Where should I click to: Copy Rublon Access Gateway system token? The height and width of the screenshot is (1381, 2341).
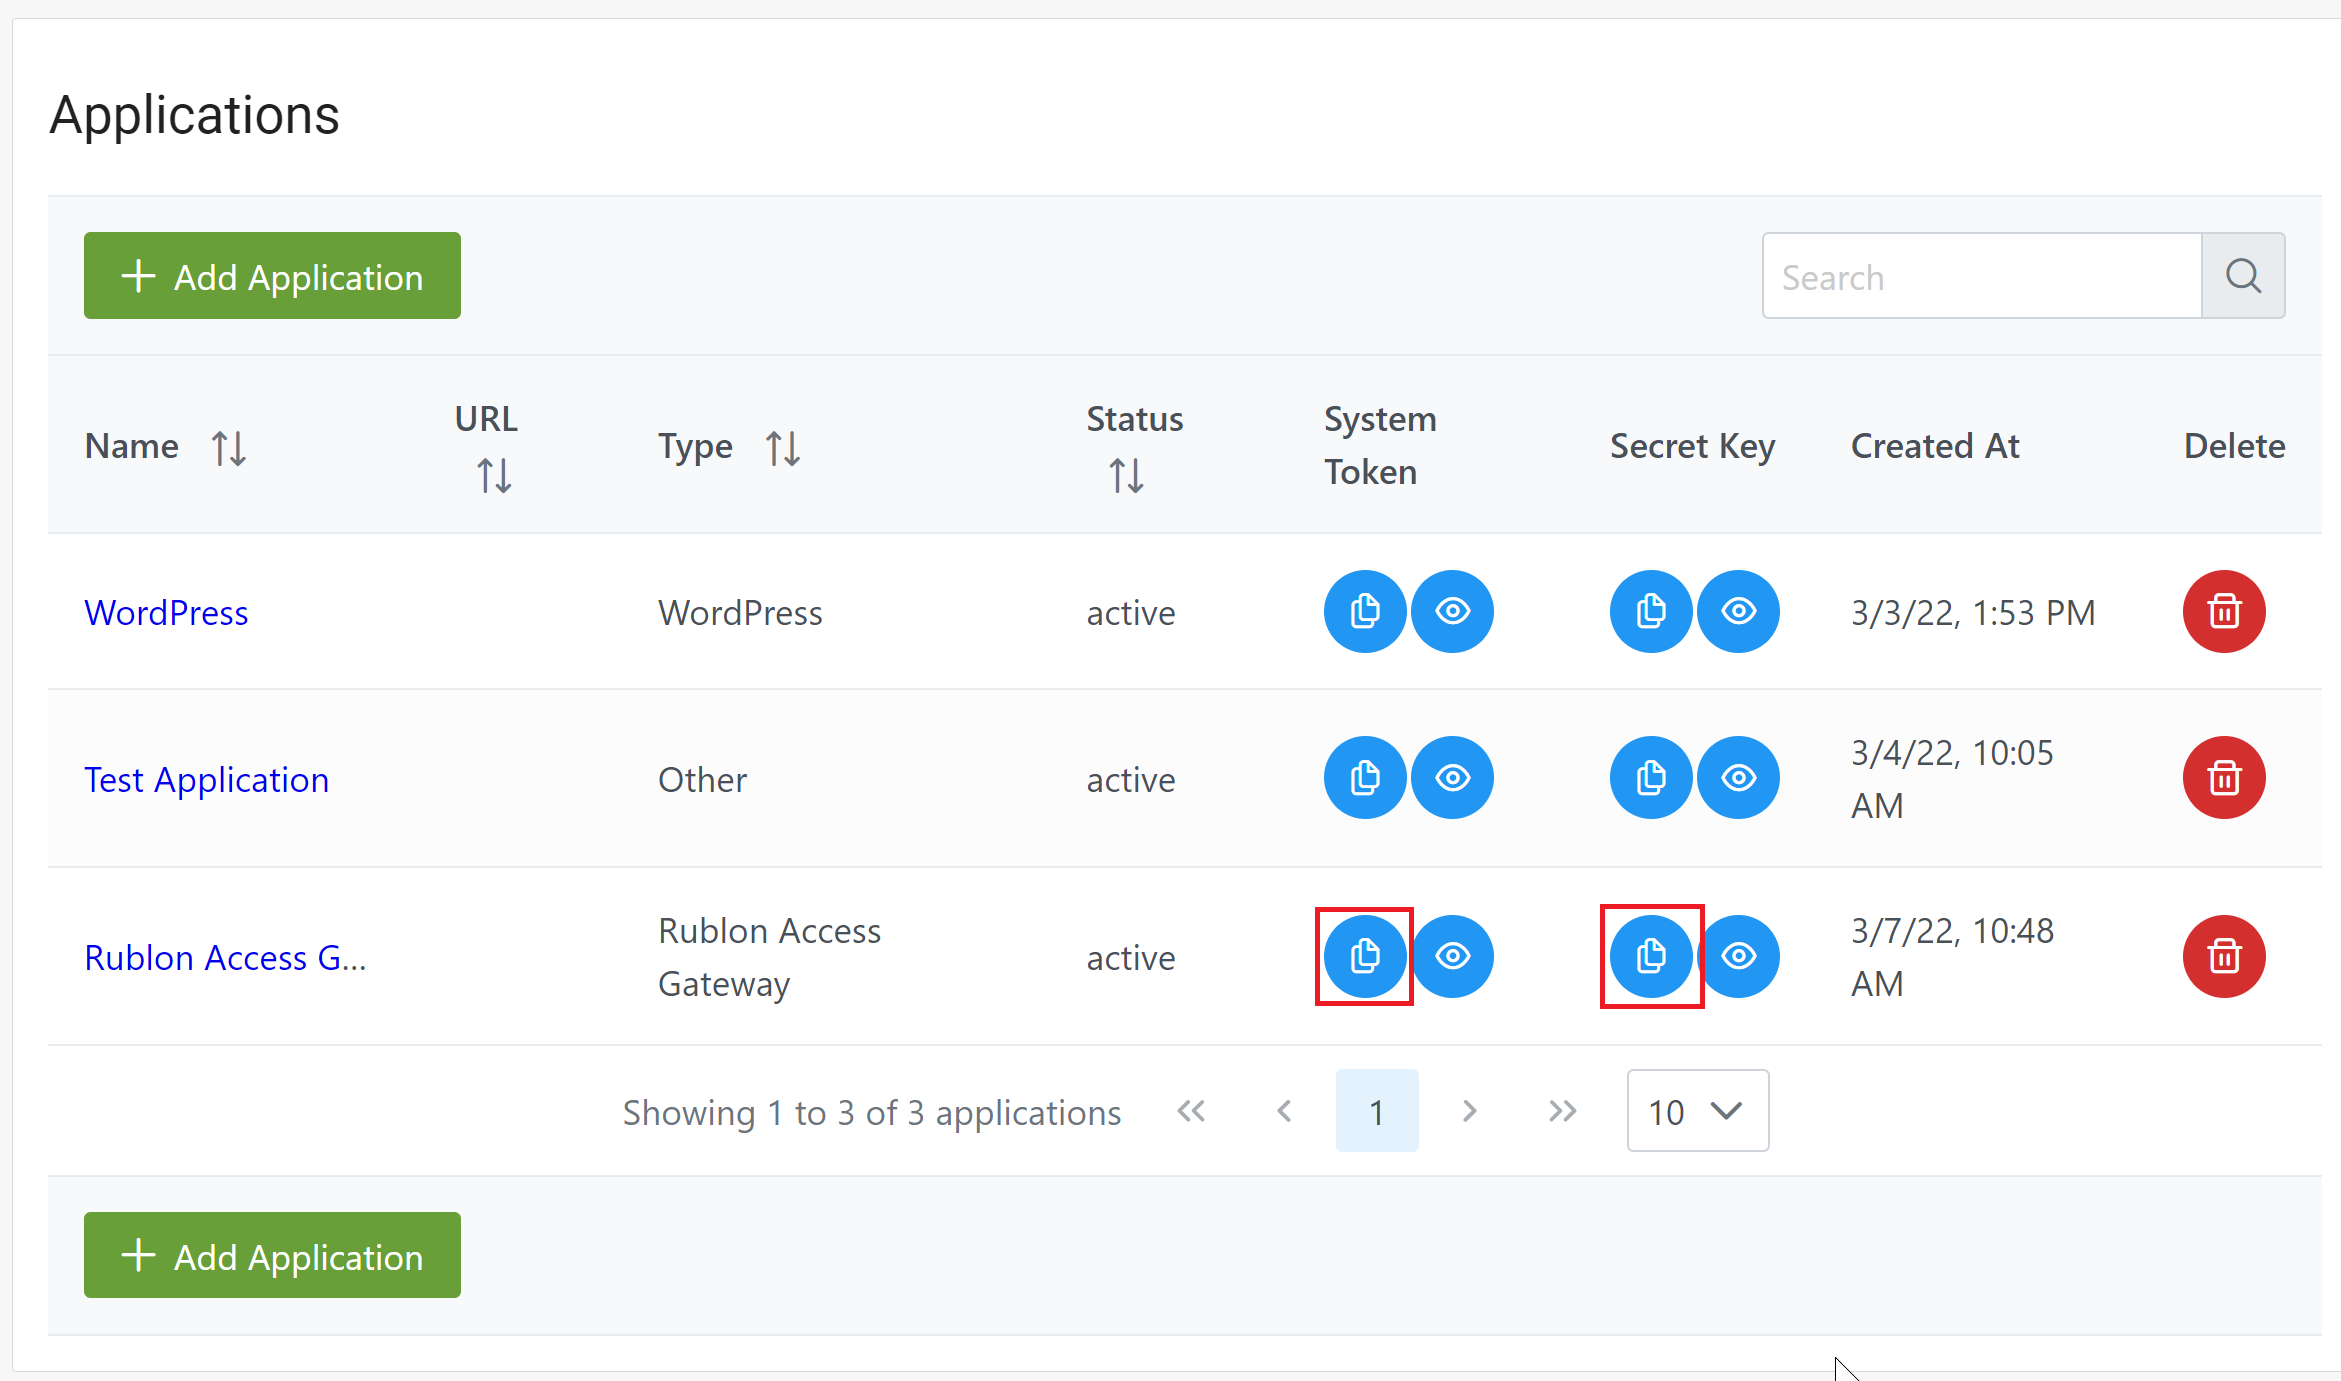click(1364, 956)
